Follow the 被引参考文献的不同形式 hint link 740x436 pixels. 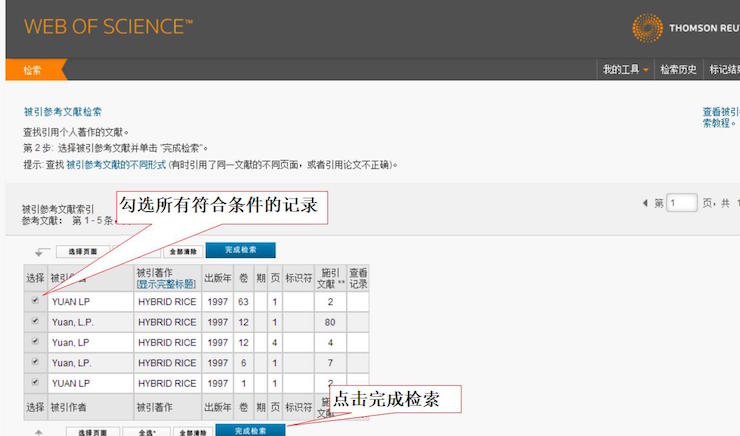tap(116, 165)
